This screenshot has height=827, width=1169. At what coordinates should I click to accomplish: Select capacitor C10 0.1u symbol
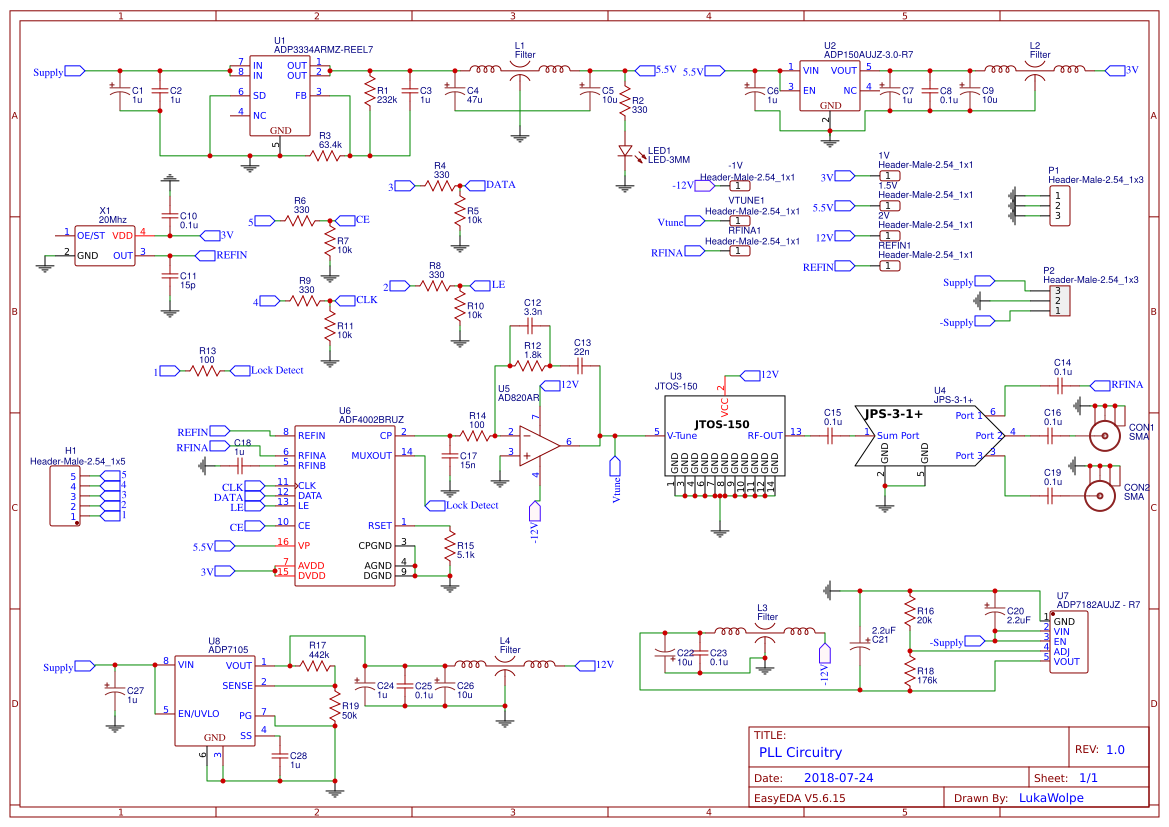pos(170,216)
